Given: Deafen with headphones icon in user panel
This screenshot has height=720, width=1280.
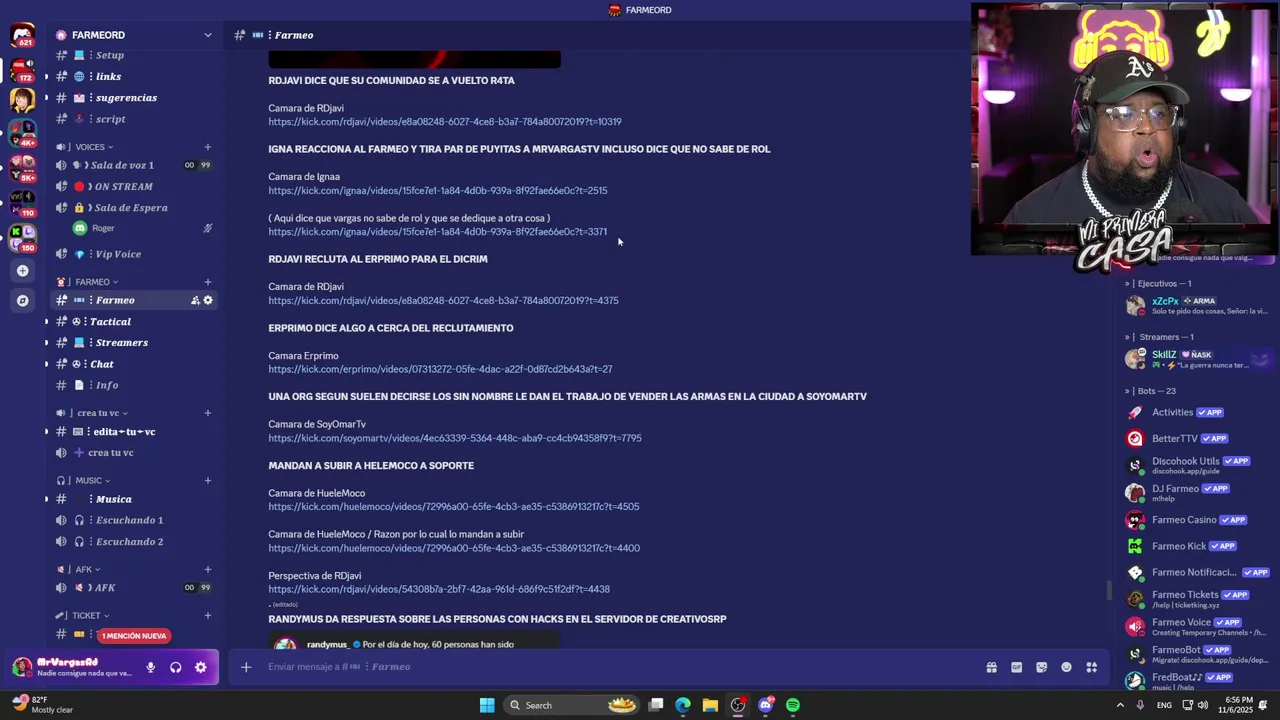Looking at the screenshot, I should pyautogui.click(x=176, y=667).
